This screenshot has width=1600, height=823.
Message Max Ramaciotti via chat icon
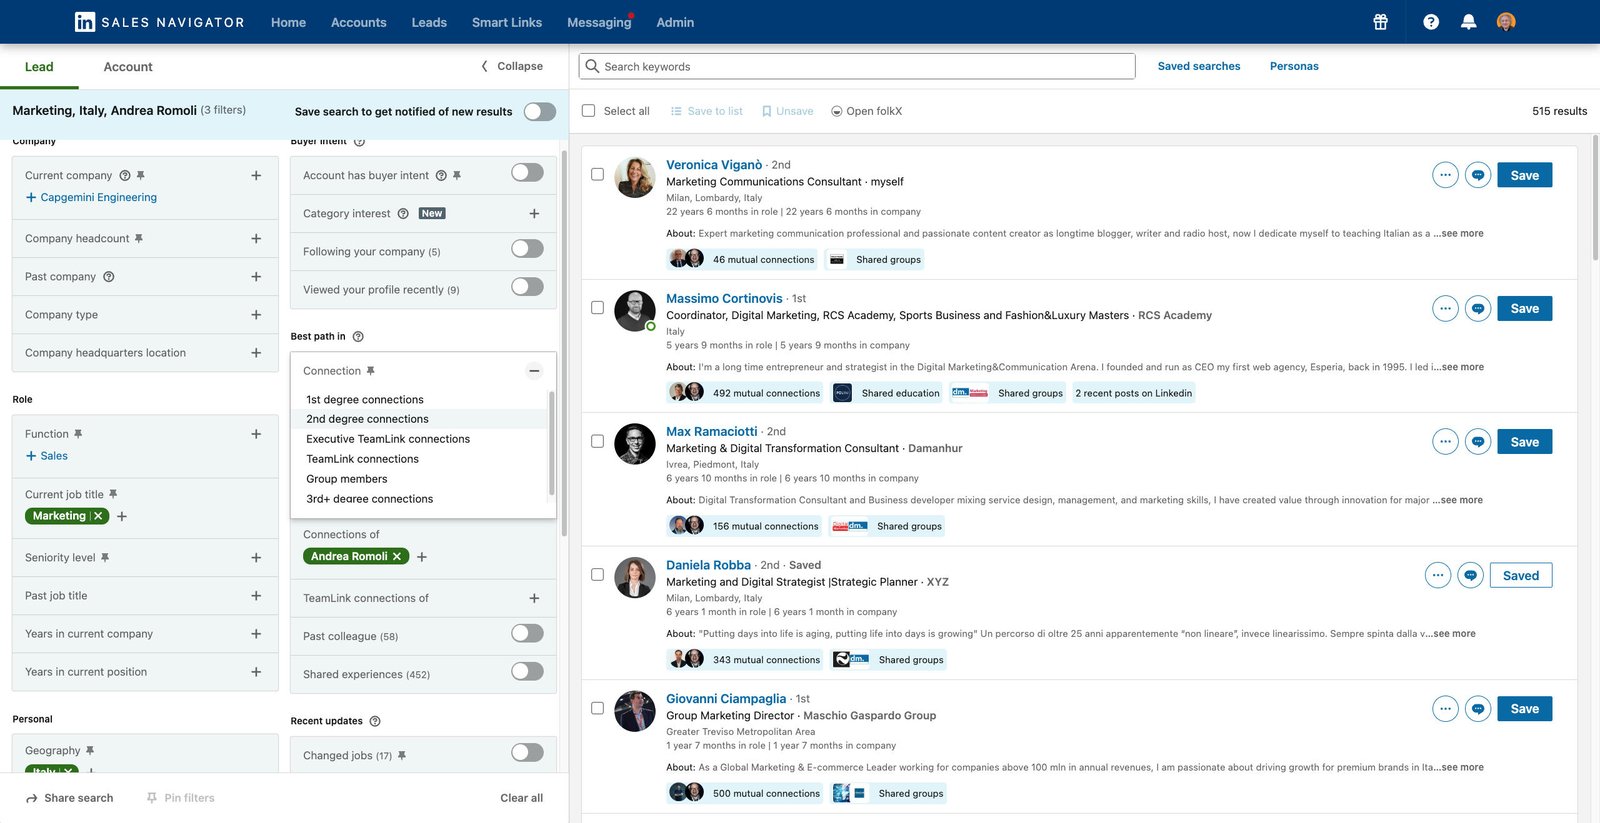(x=1478, y=441)
